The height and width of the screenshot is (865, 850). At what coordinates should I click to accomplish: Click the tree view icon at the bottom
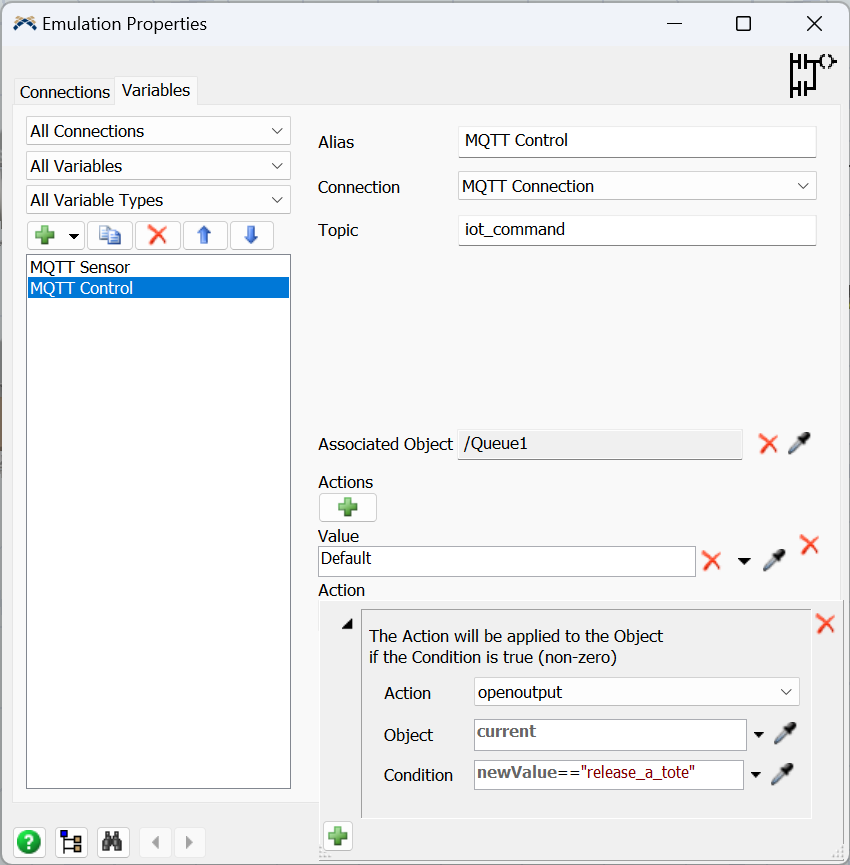click(71, 841)
